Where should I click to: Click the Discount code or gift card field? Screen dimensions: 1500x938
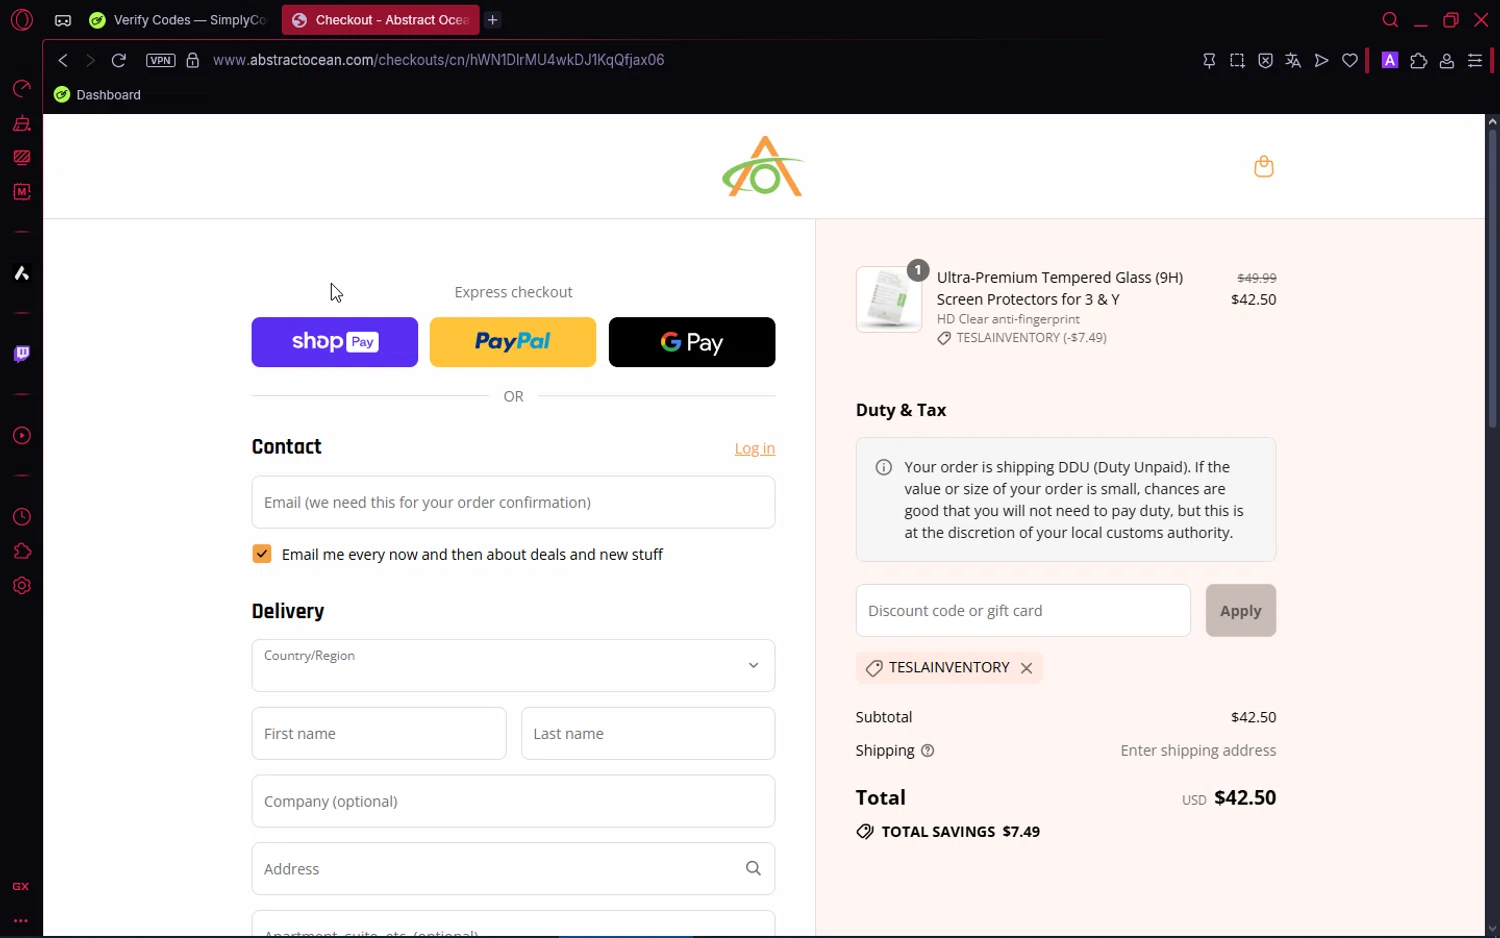(1023, 611)
